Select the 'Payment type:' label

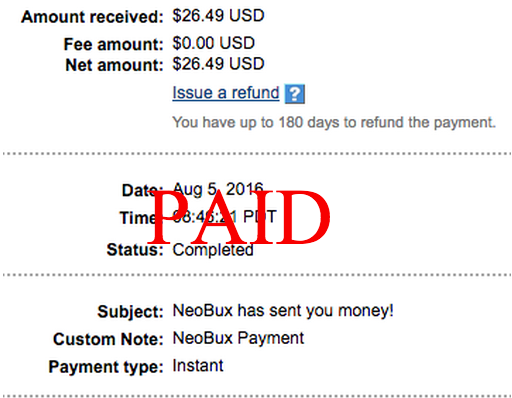[106, 367]
